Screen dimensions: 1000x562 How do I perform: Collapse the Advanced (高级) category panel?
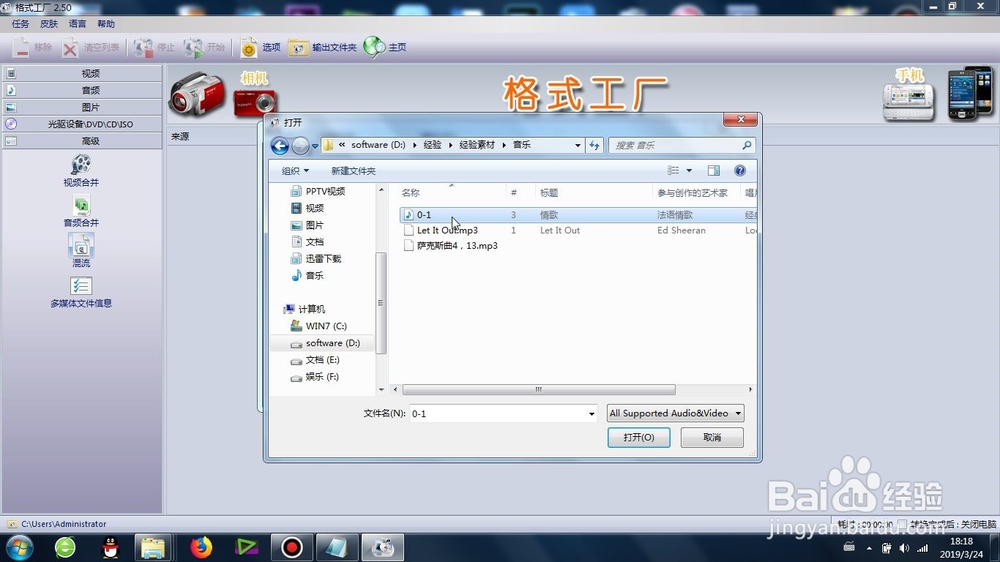tap(82, 141)
